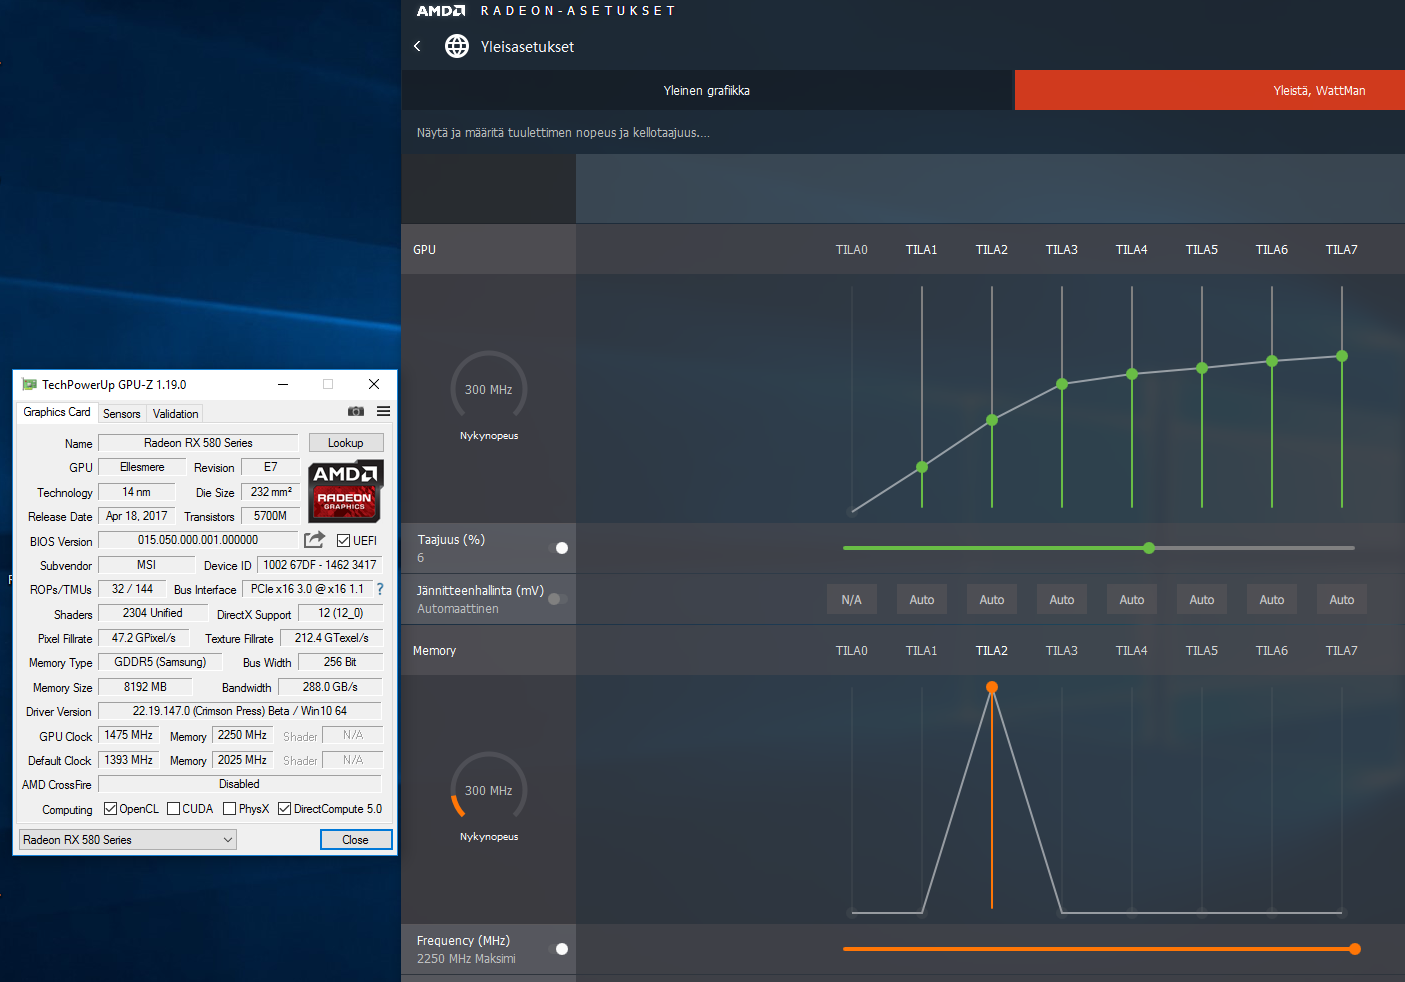
Task: Click the GPU TILA1 green graph point
Action: (922, 467)
